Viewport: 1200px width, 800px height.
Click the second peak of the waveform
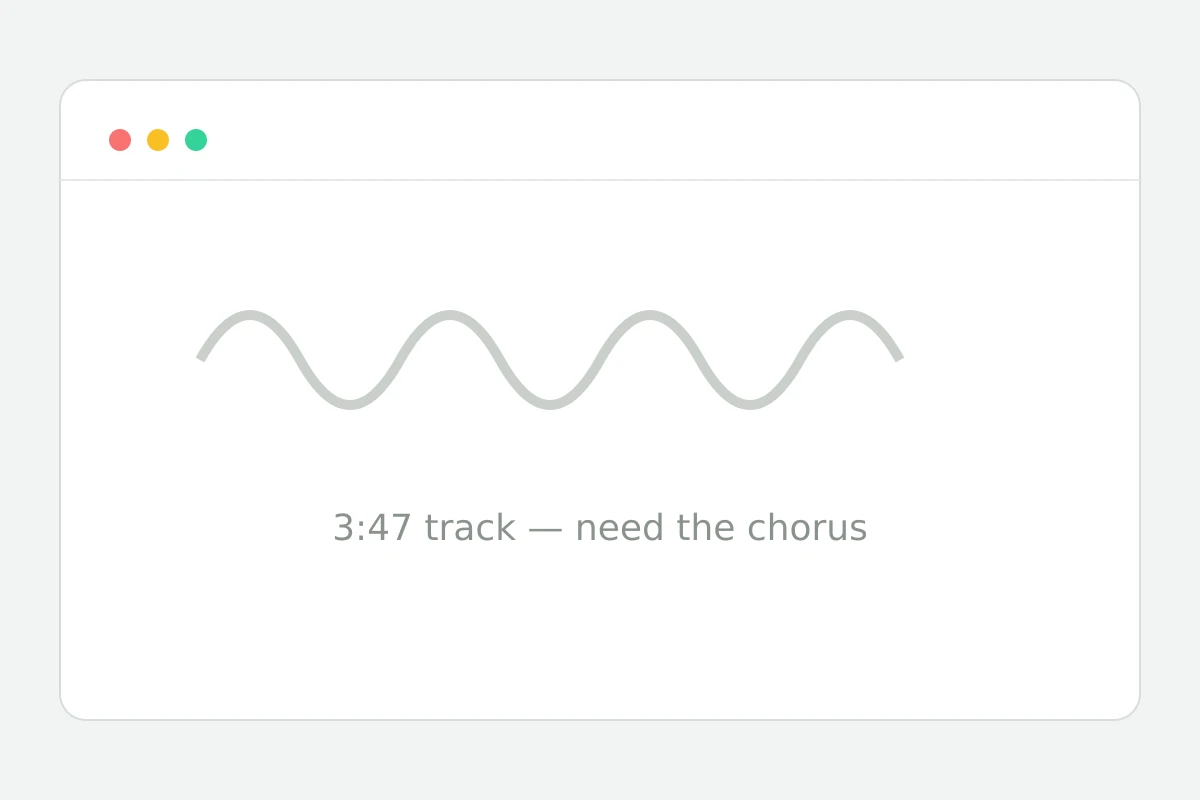click(x=450, y=315)
